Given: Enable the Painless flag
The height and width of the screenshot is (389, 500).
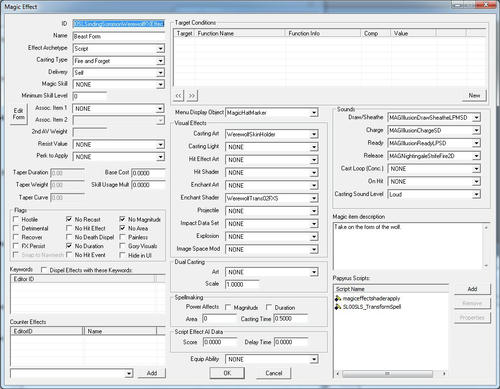Looking at the screenshot, I should click(122, 237).
